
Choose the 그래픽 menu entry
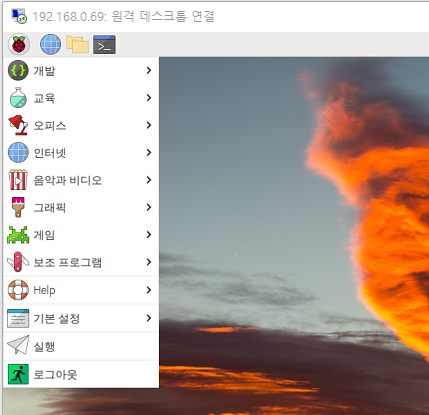(x=81, y=207)
